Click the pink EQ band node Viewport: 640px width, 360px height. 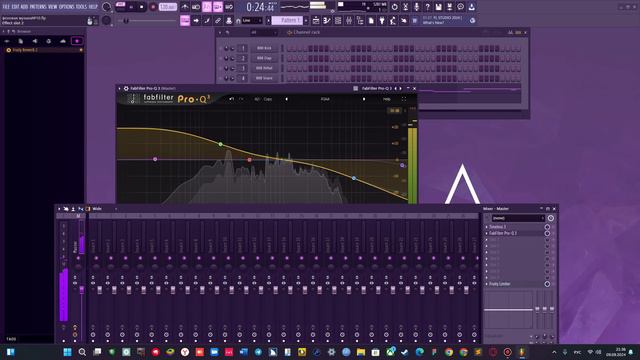(155, 159)
